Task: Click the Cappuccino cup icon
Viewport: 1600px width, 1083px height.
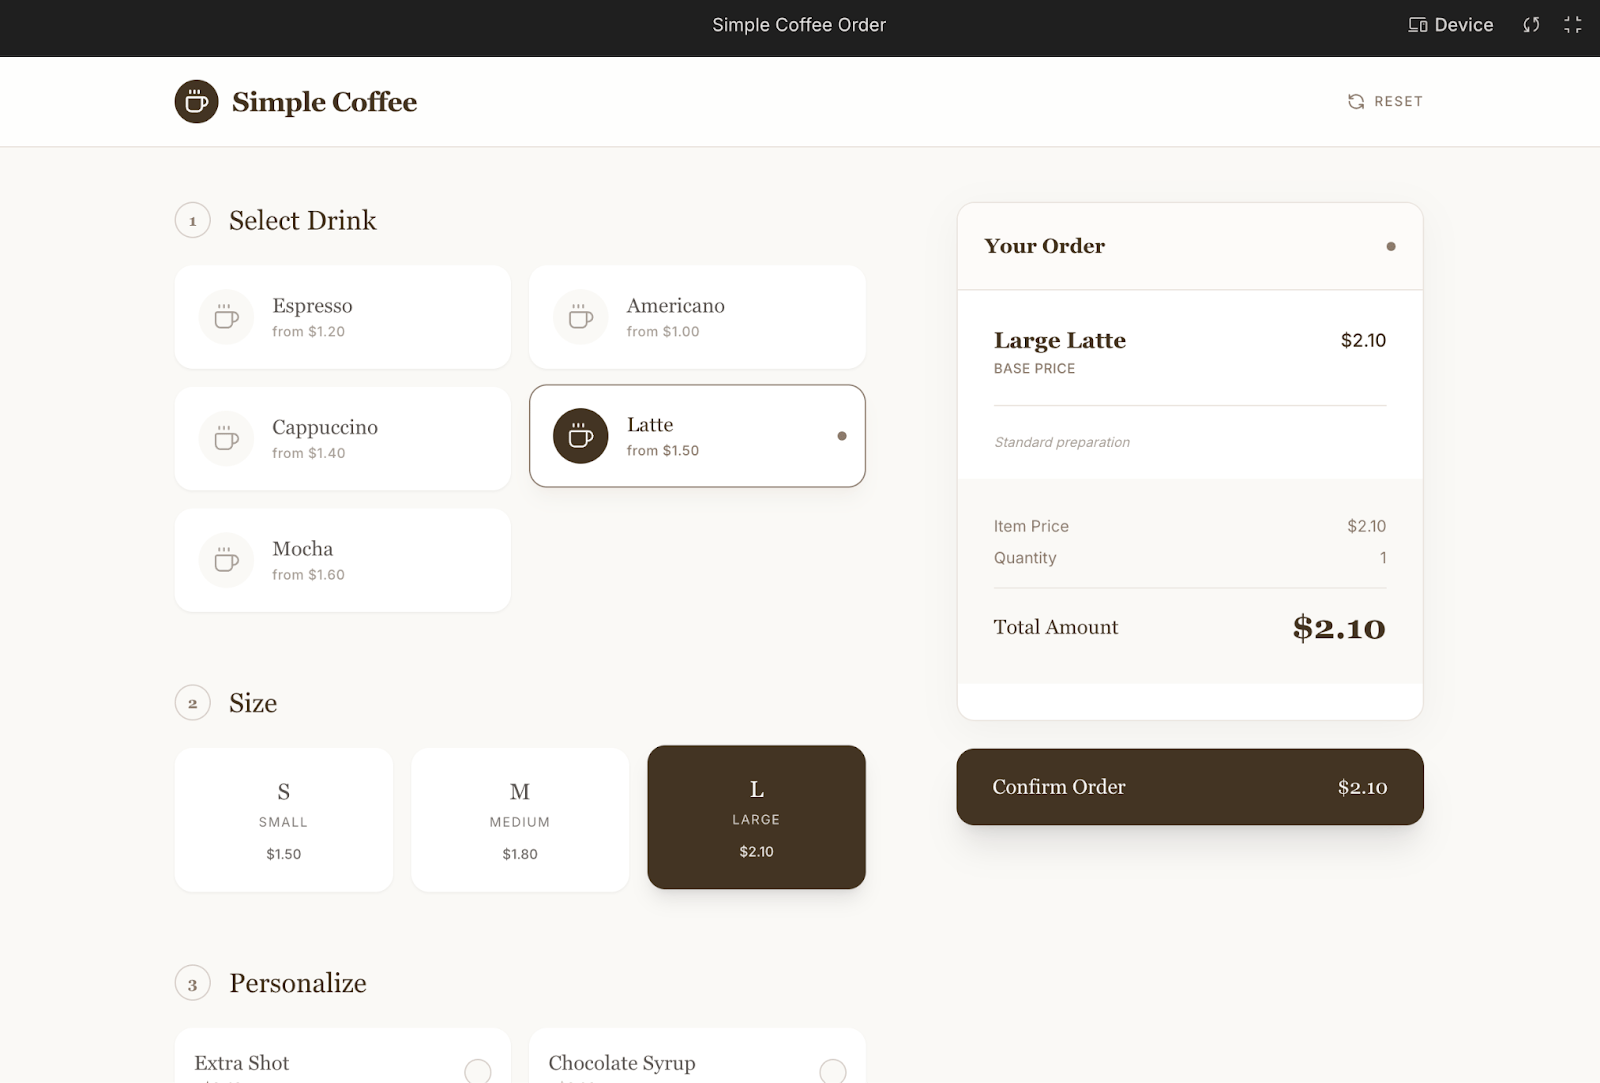Action: (226, 438)
